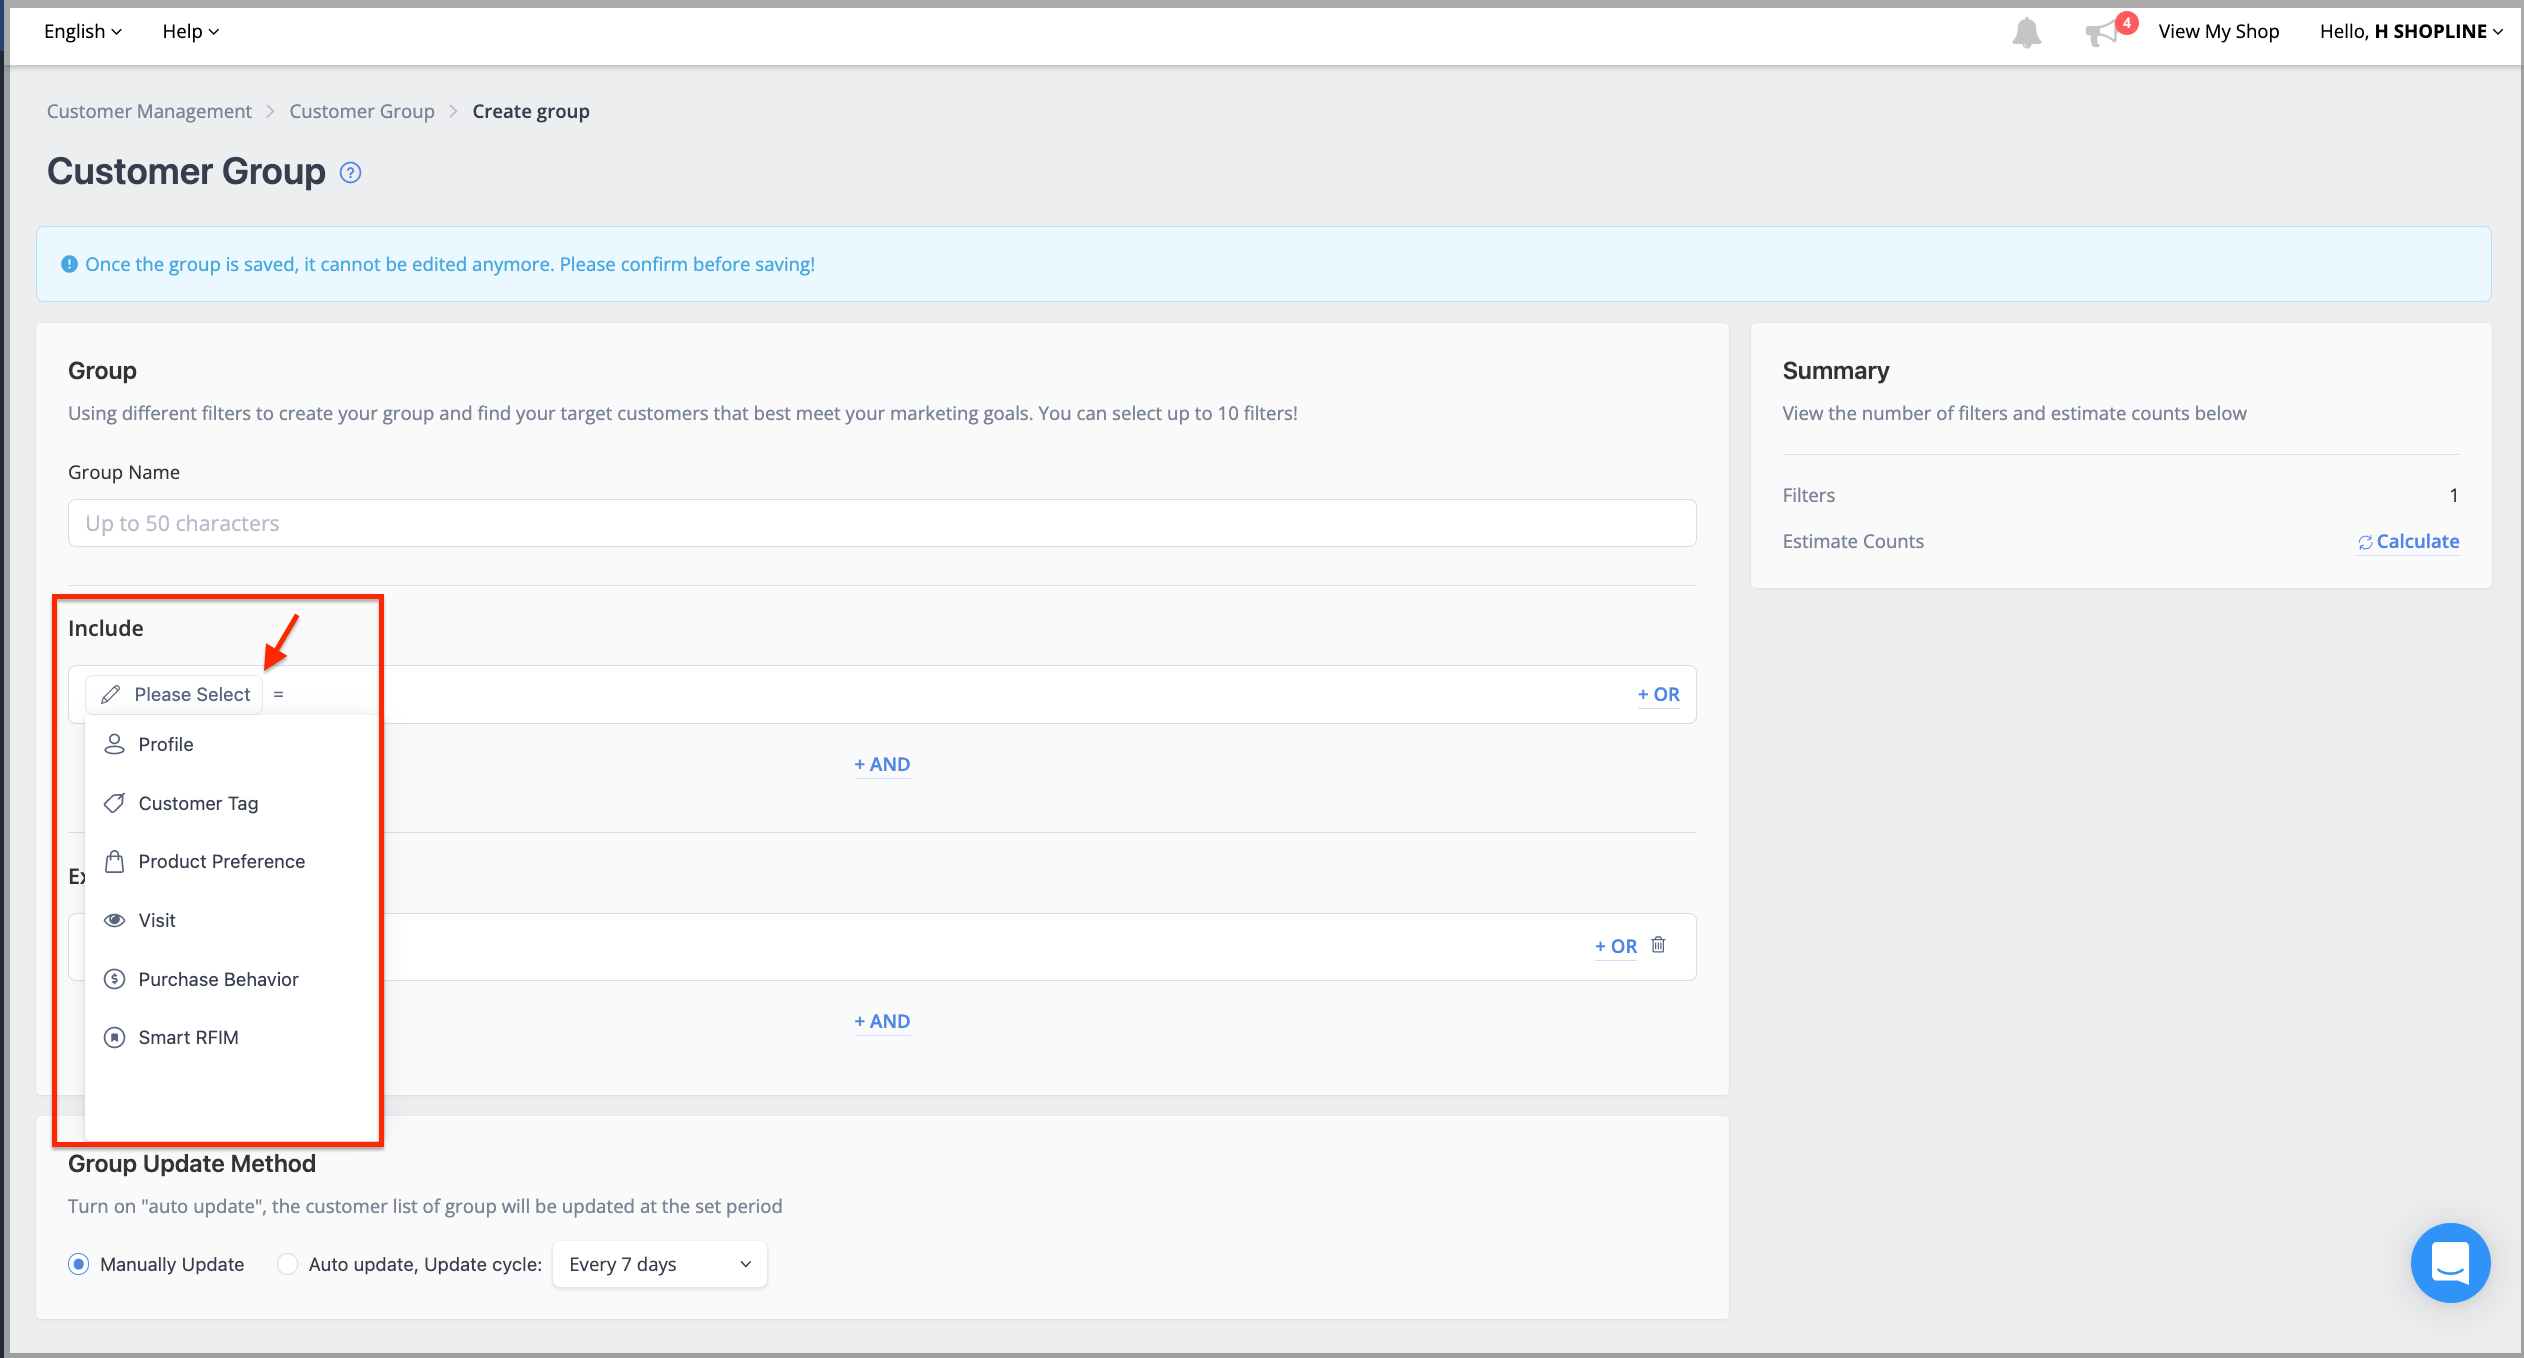This screenshot has width=2524, height=1358.
Task: Click the trash icon in Exclude row
Action: coord(1658,944)
